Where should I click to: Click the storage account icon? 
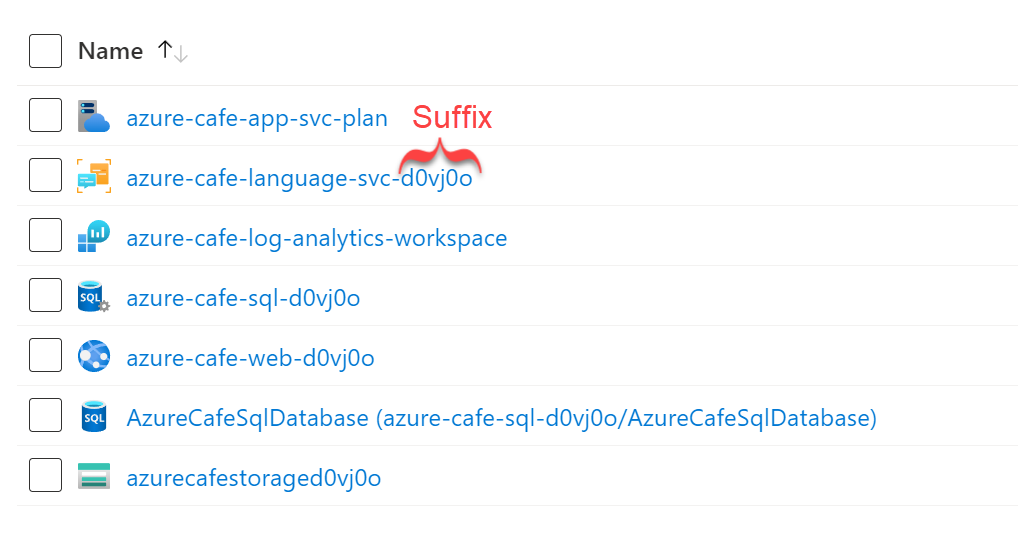(x=94, y=477)
